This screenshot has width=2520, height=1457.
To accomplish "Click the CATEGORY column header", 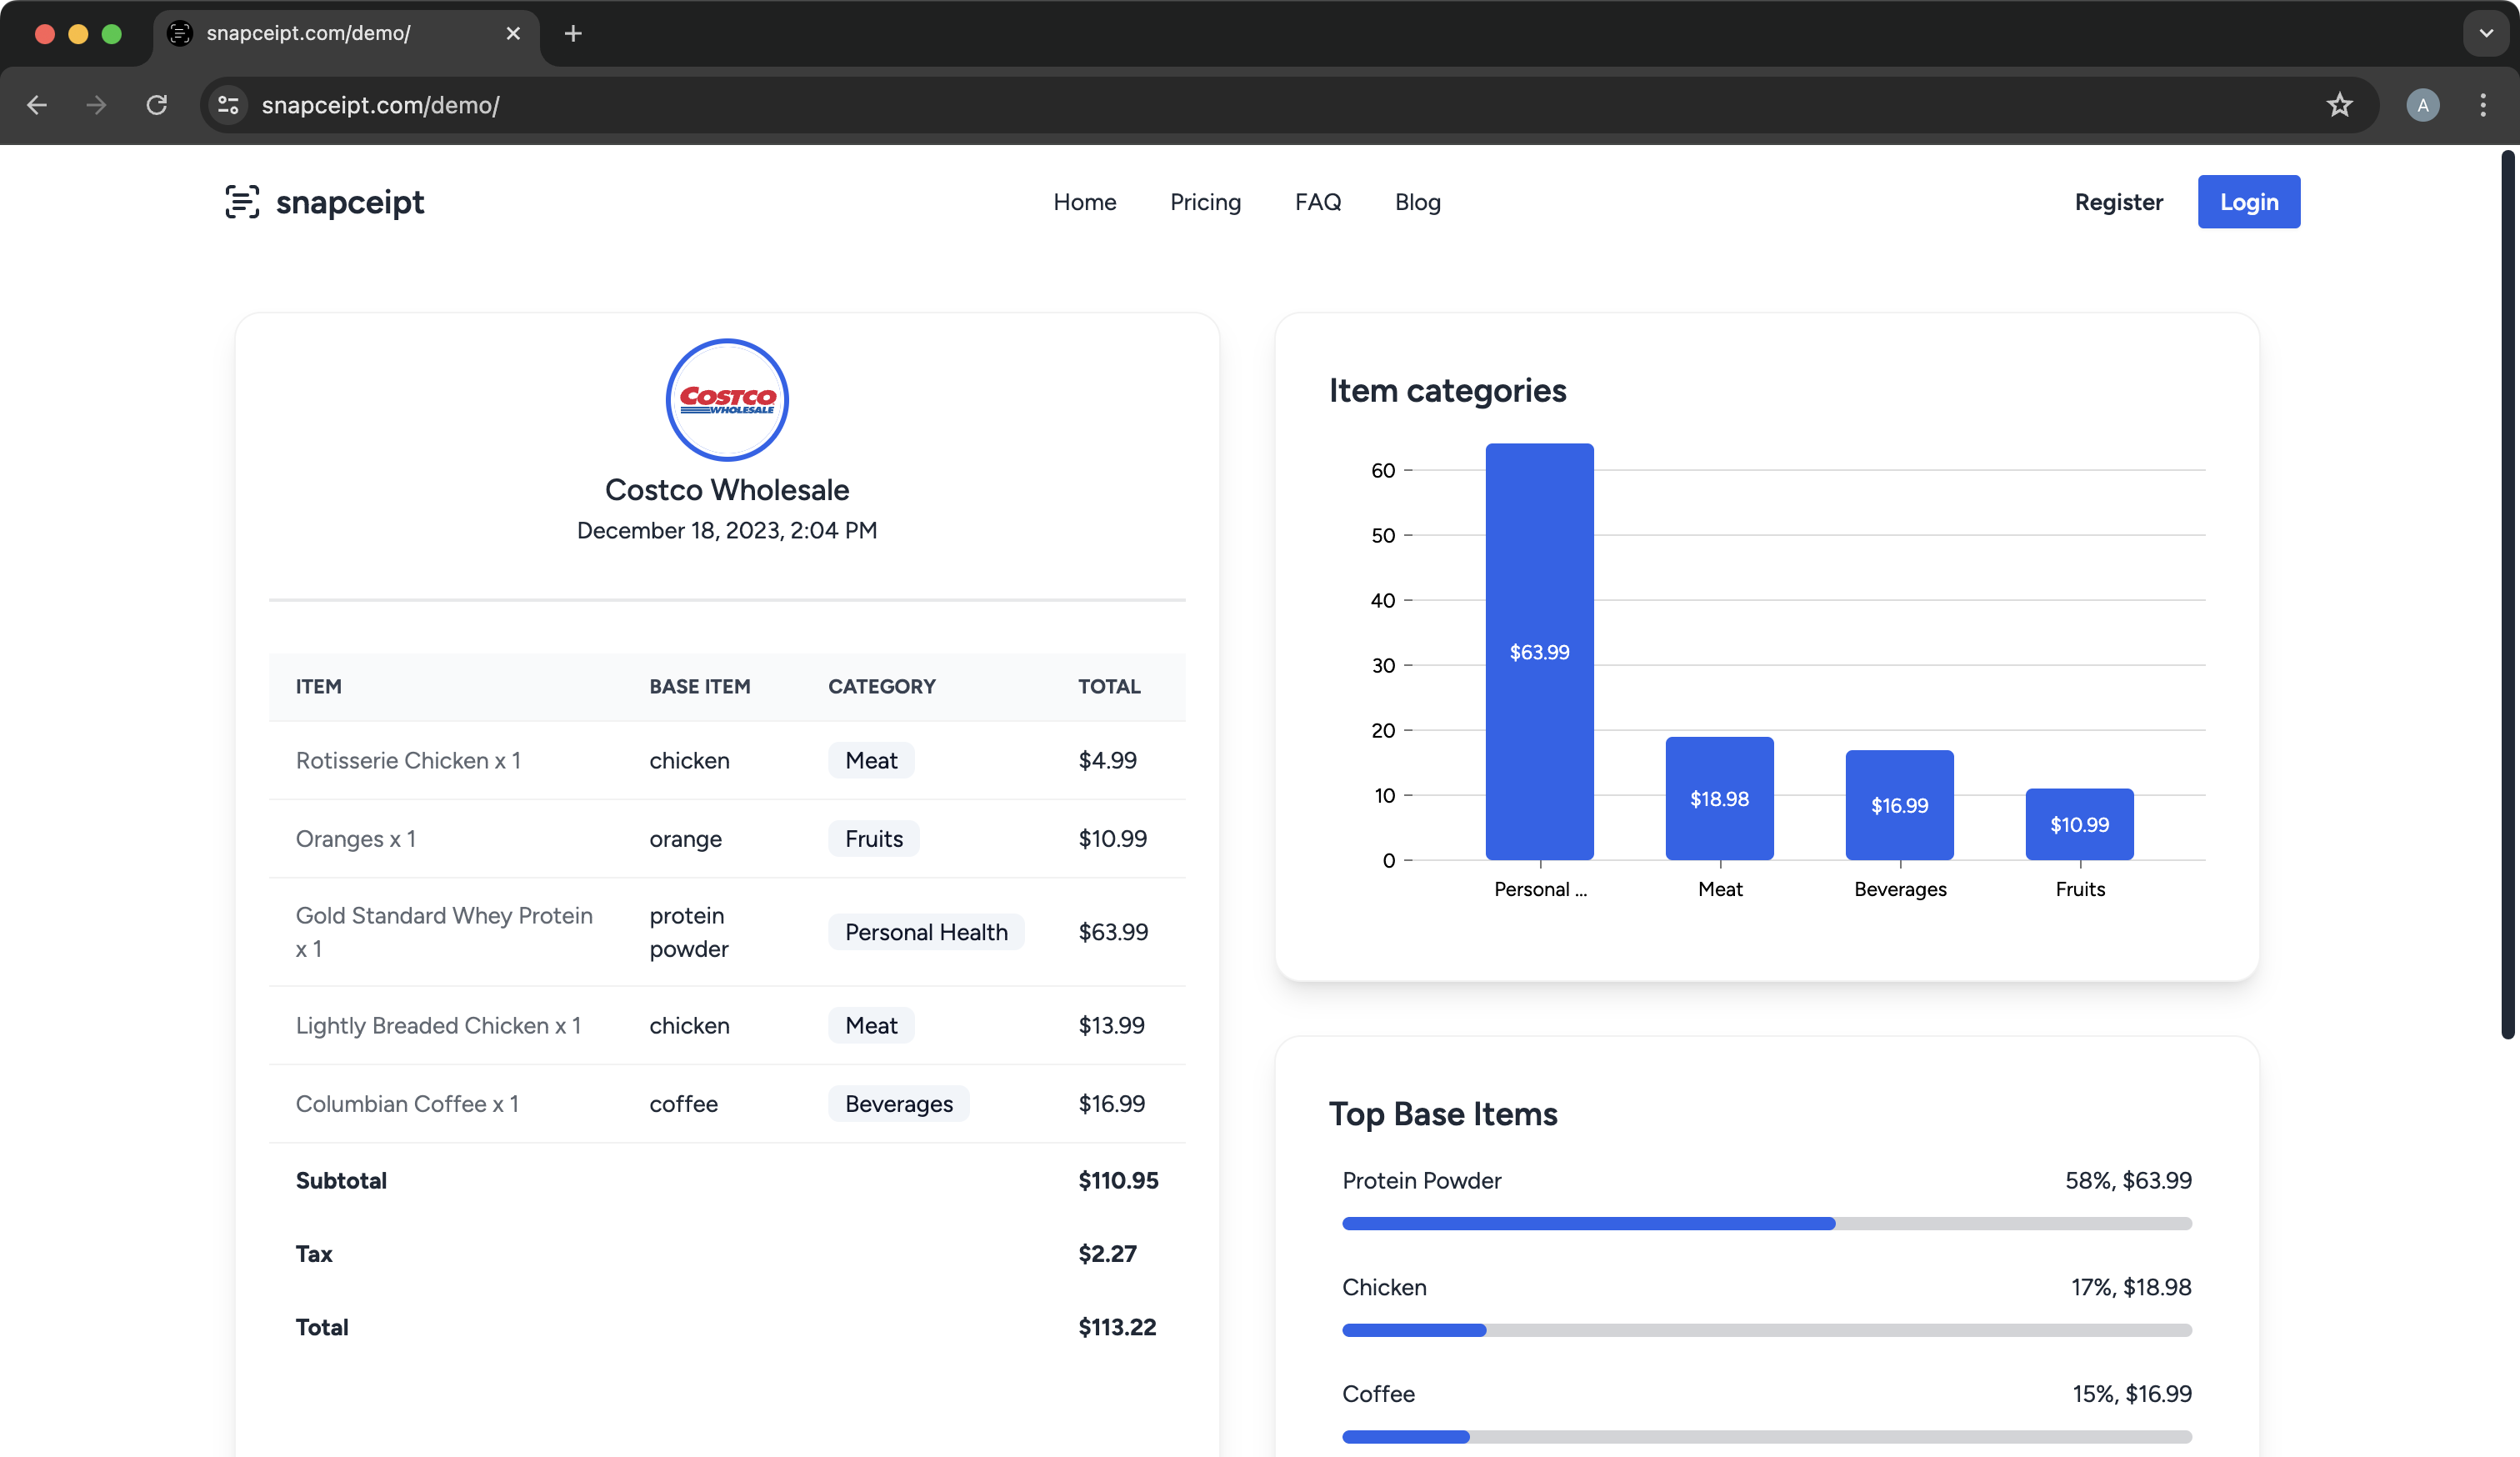I will pyautogui.click(x=882, y=687).
